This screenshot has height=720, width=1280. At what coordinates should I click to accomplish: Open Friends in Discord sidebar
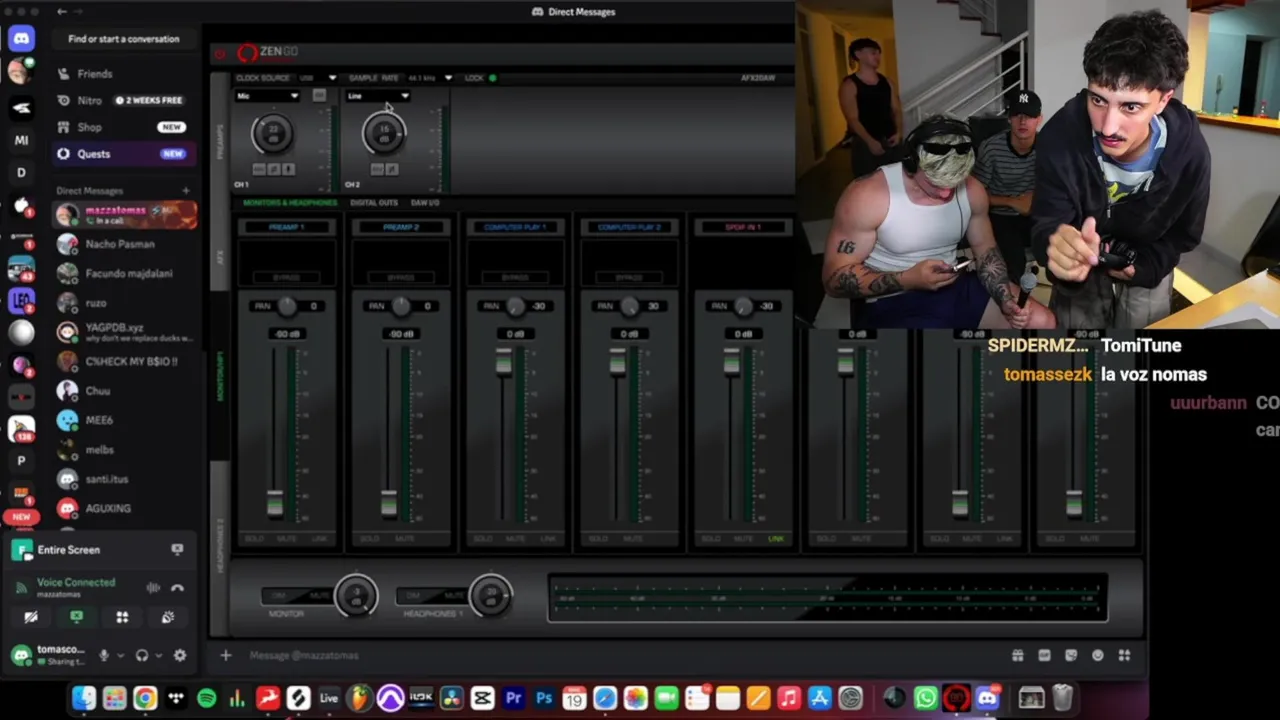tap(124, 74)
